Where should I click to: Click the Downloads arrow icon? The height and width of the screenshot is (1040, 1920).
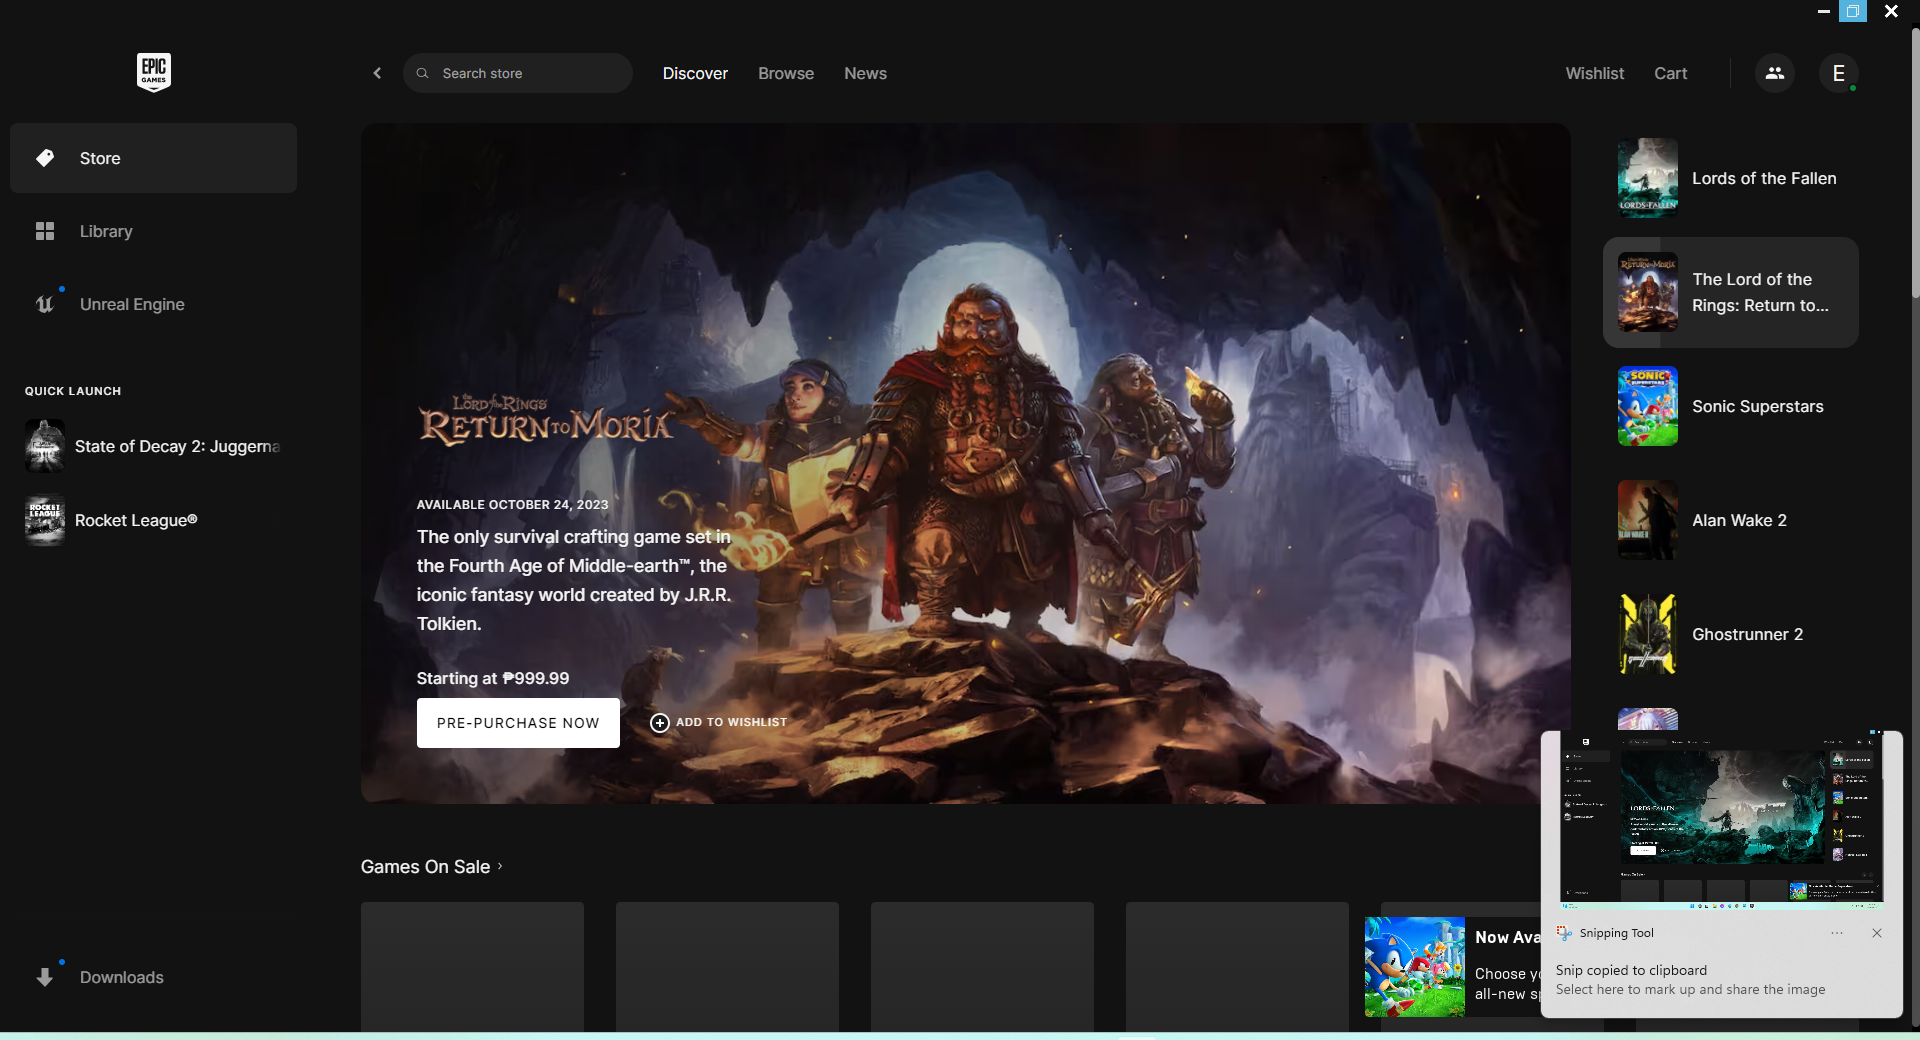tap(45, 977)
